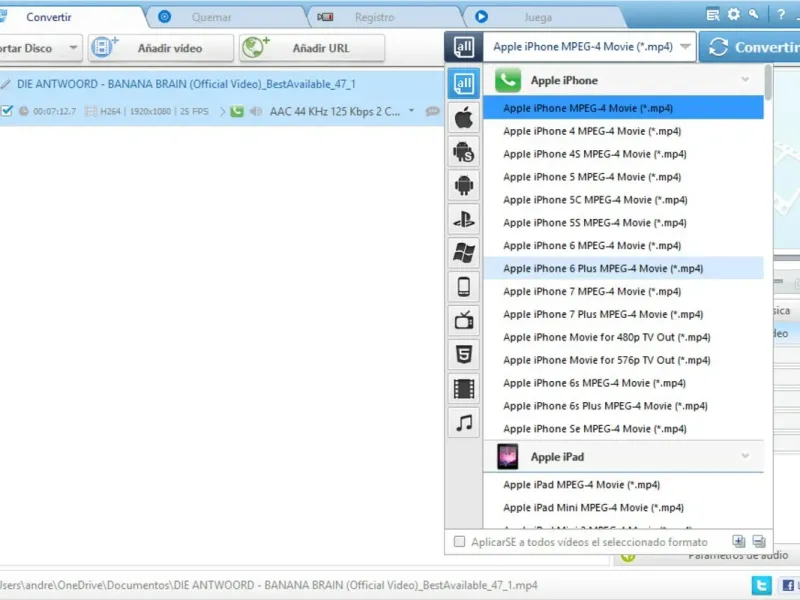
Task: Select Apple iPhone 6s MPEG-4 Movie
Action: [x=623, y=383]
